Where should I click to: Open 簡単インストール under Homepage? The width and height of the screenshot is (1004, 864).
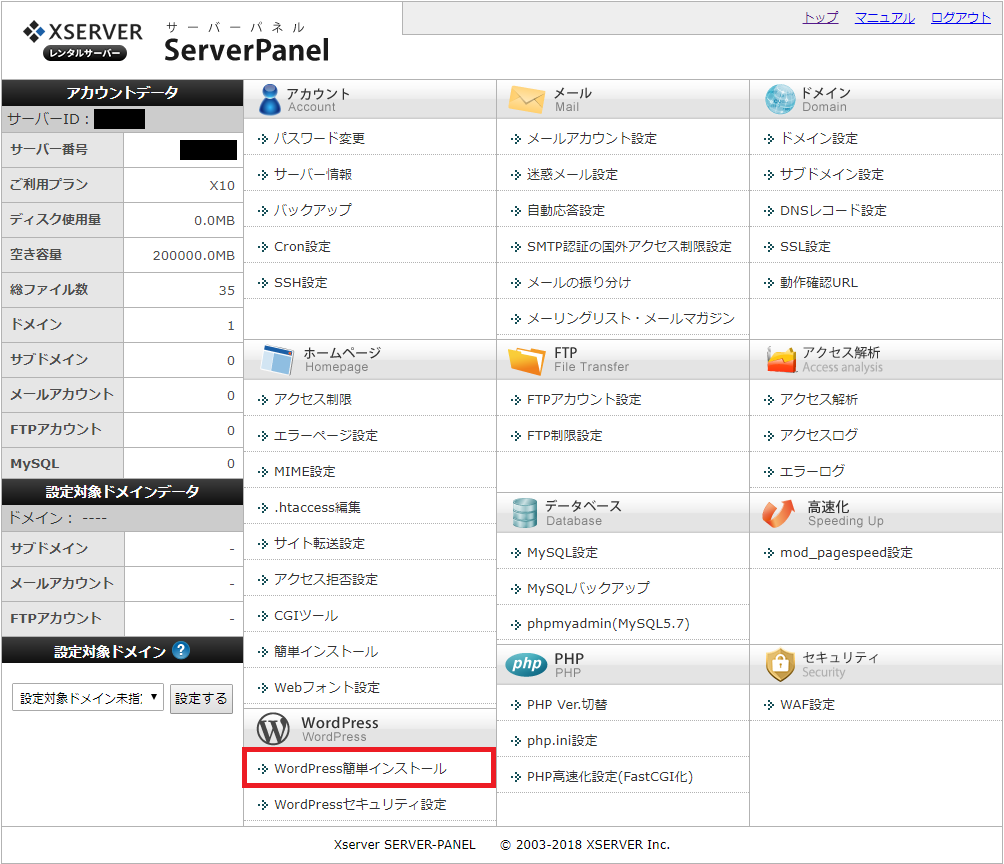click(x=326, y=651)
